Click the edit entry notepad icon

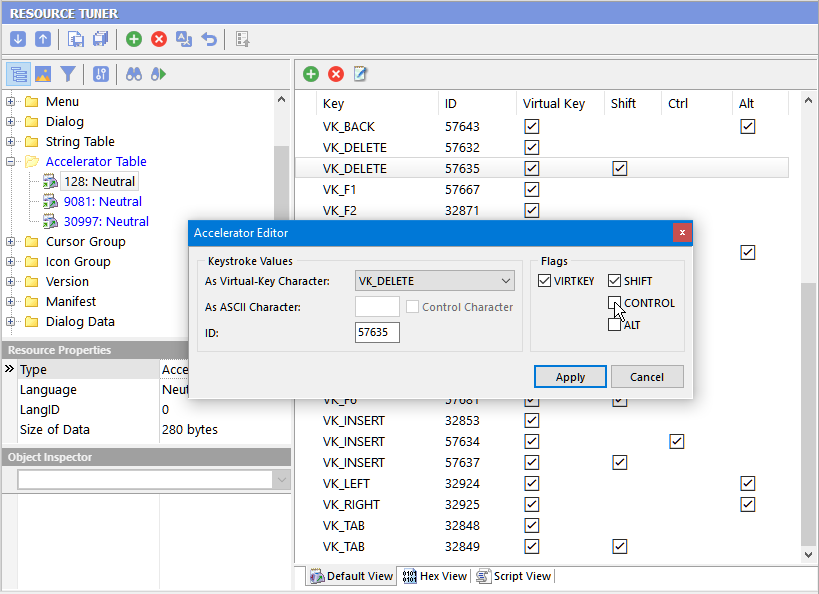(361, 74)
